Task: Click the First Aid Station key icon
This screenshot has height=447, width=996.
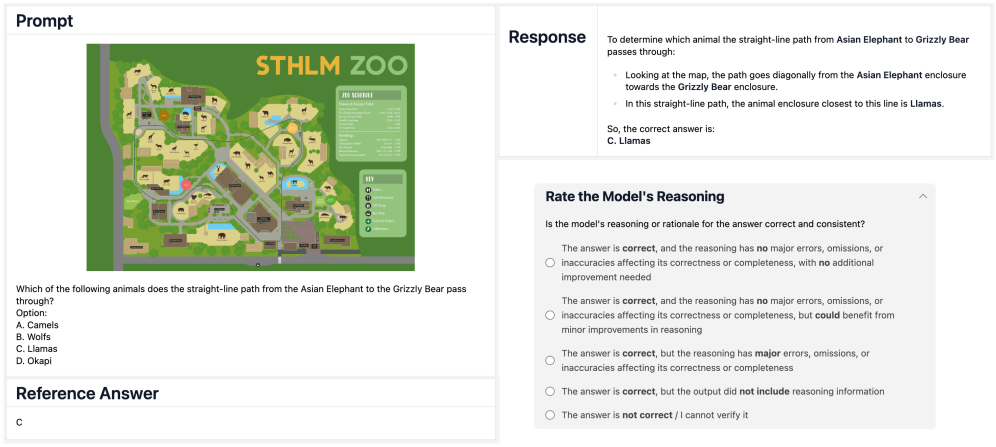Action: point(368,222)
